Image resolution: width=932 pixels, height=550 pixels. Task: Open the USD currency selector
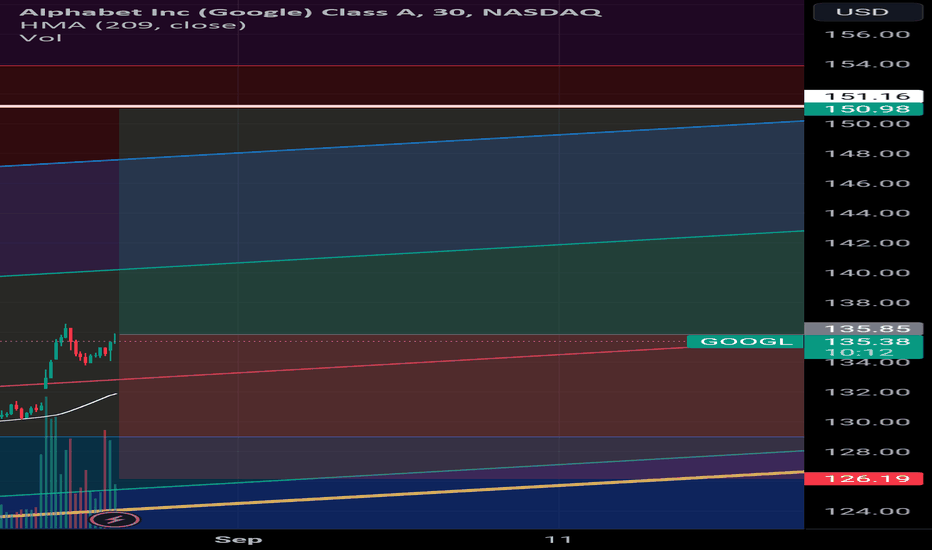point(867,12)
